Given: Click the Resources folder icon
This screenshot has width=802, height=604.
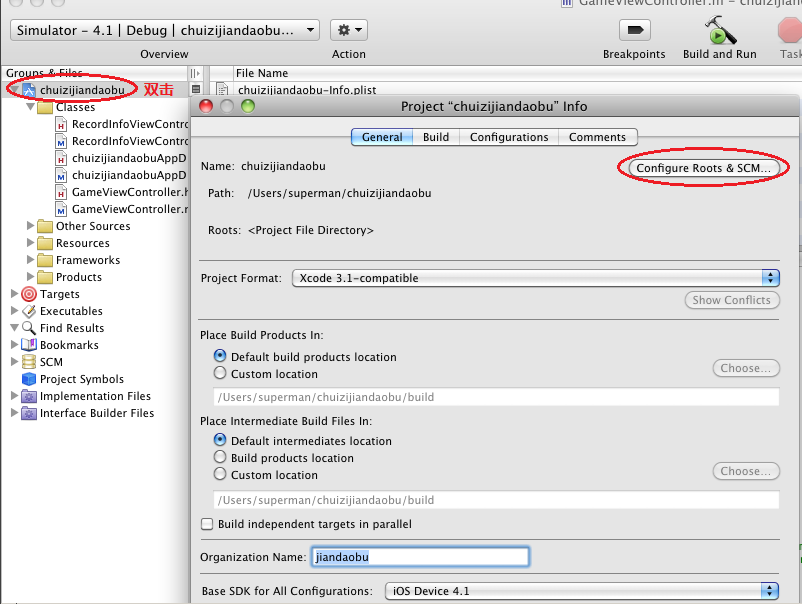Looking at the screenshot, I should click(x=45, y=243).
